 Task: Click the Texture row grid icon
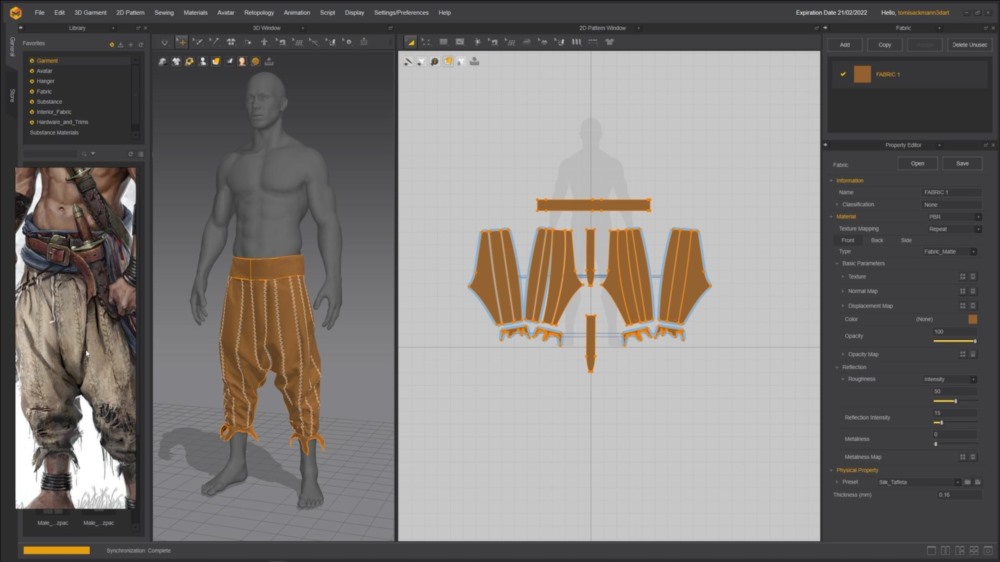962,277
